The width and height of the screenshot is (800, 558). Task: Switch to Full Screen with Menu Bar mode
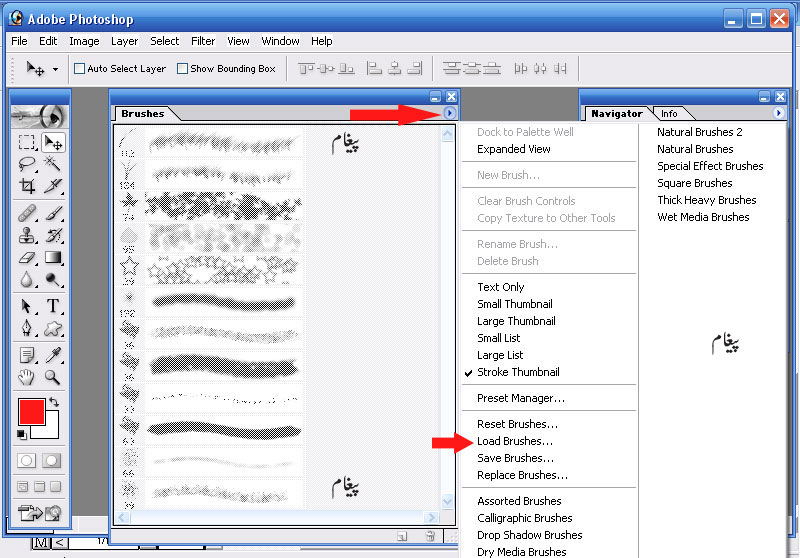(40, 487)
